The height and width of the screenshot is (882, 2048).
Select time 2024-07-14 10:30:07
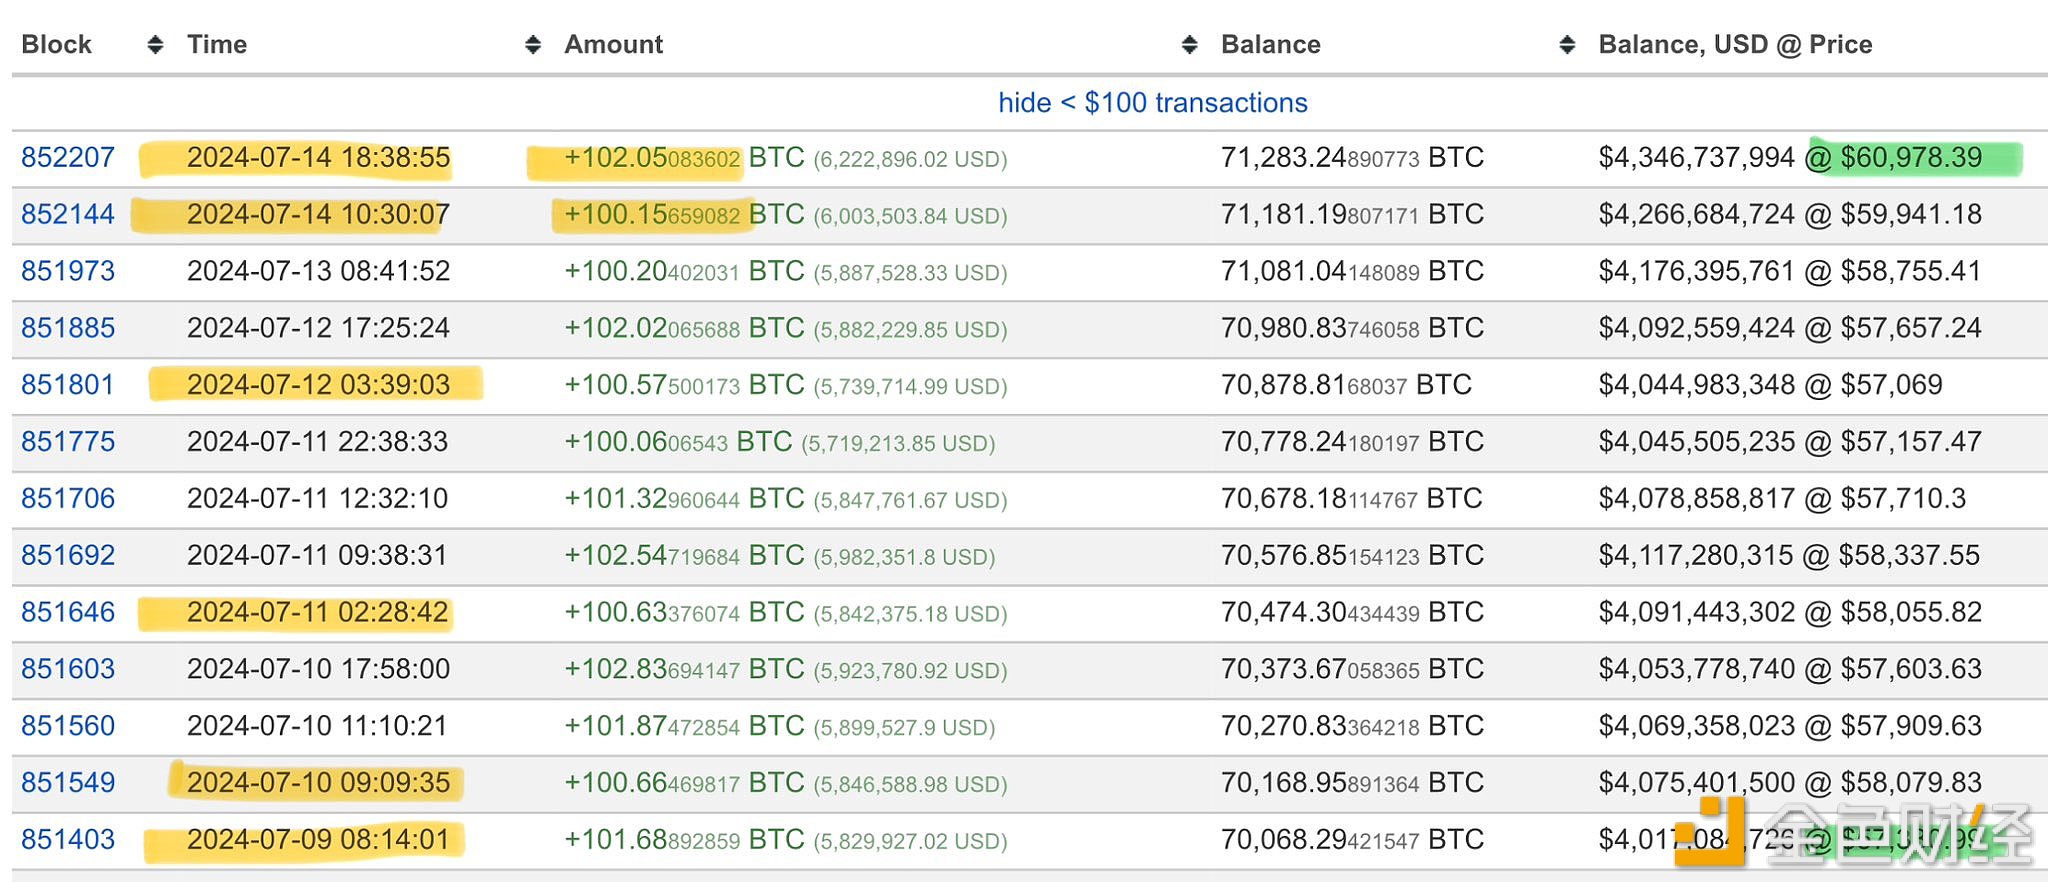318,215
